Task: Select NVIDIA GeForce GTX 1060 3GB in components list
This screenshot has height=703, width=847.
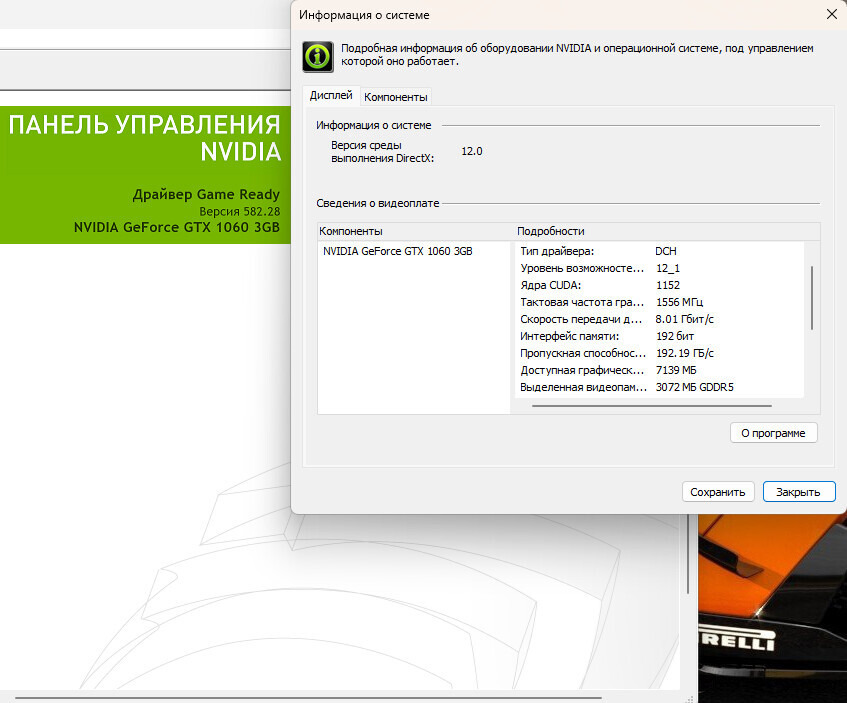Action: tap(397, 251)
